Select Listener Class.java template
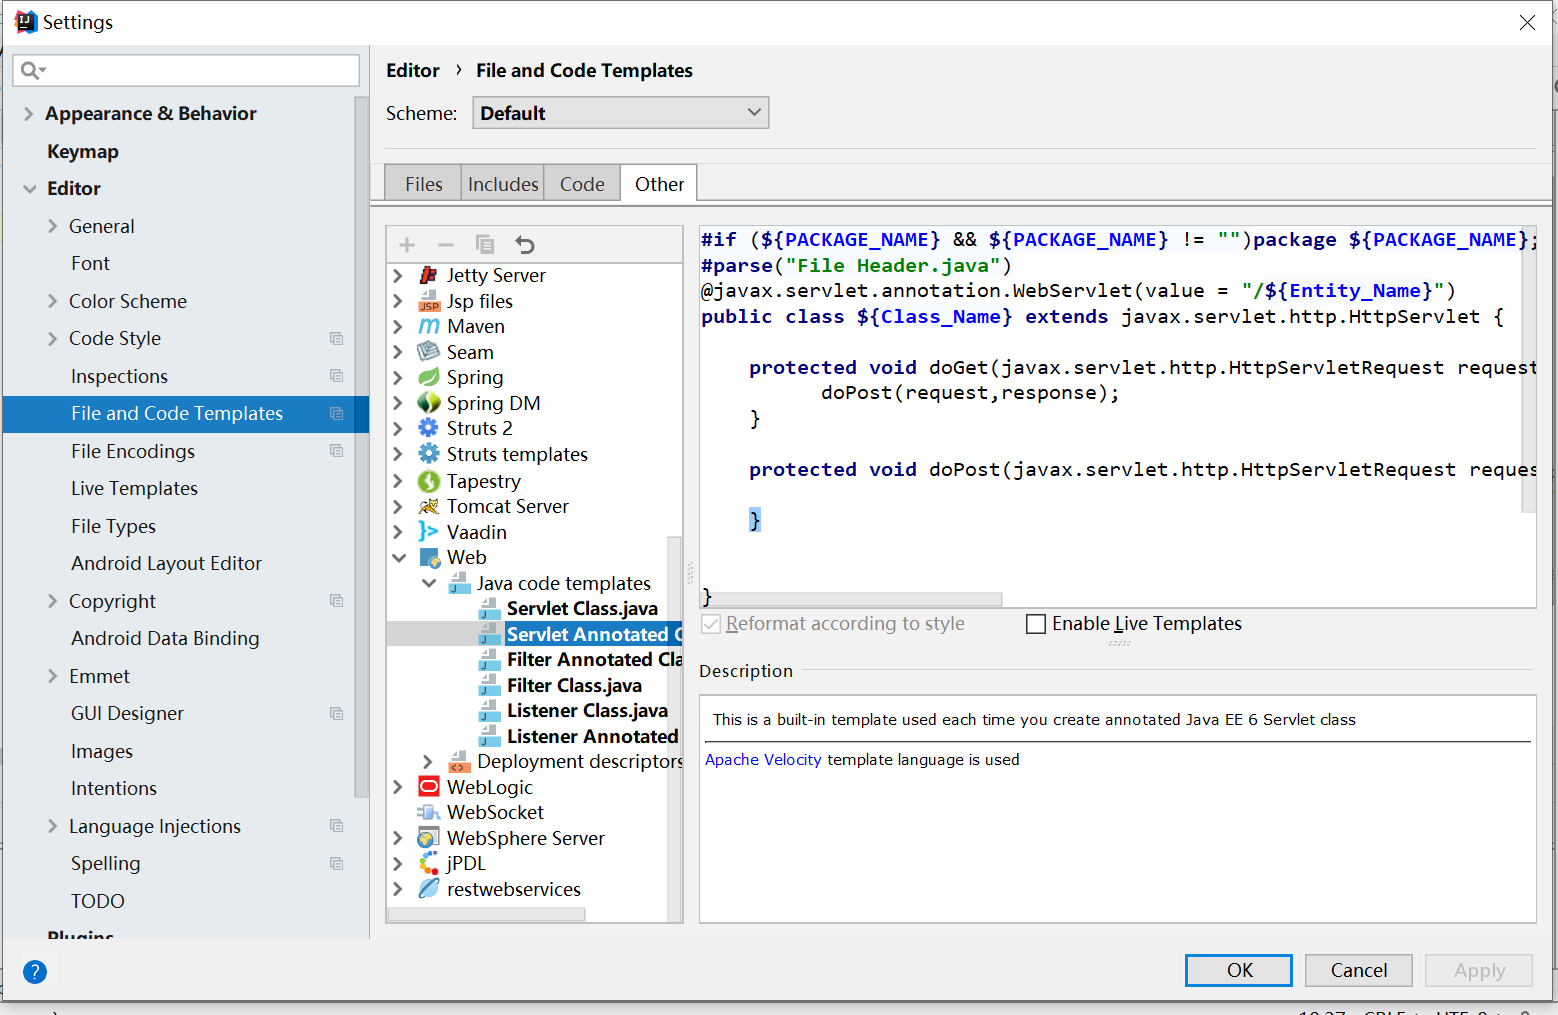The height and width of the screenshot is (1015, 1558). [x=587, y=710]
